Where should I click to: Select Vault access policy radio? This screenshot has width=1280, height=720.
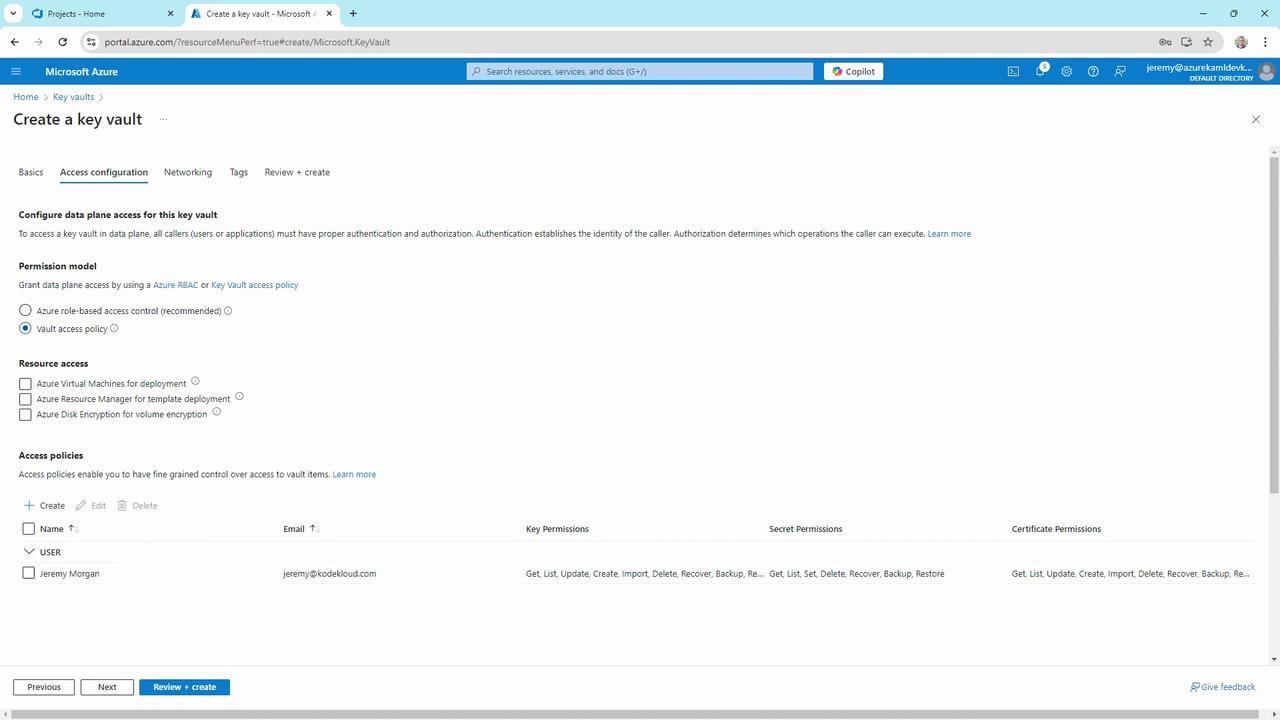coord(26,328)
